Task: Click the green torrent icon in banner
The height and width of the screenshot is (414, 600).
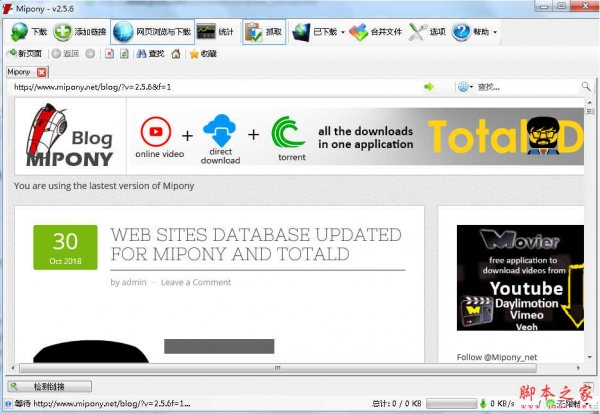Action: [x=288, y=133]
